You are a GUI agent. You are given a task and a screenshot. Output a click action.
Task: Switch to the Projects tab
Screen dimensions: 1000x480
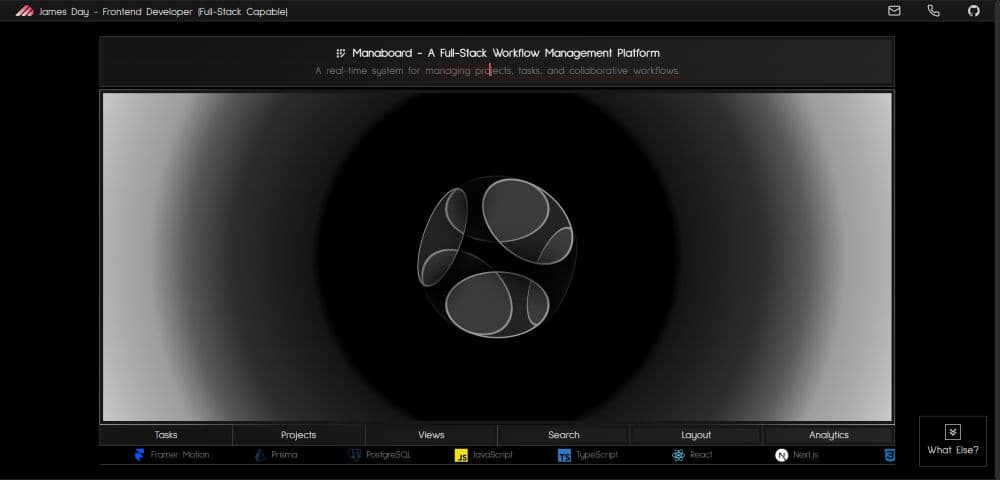point(298,435)
